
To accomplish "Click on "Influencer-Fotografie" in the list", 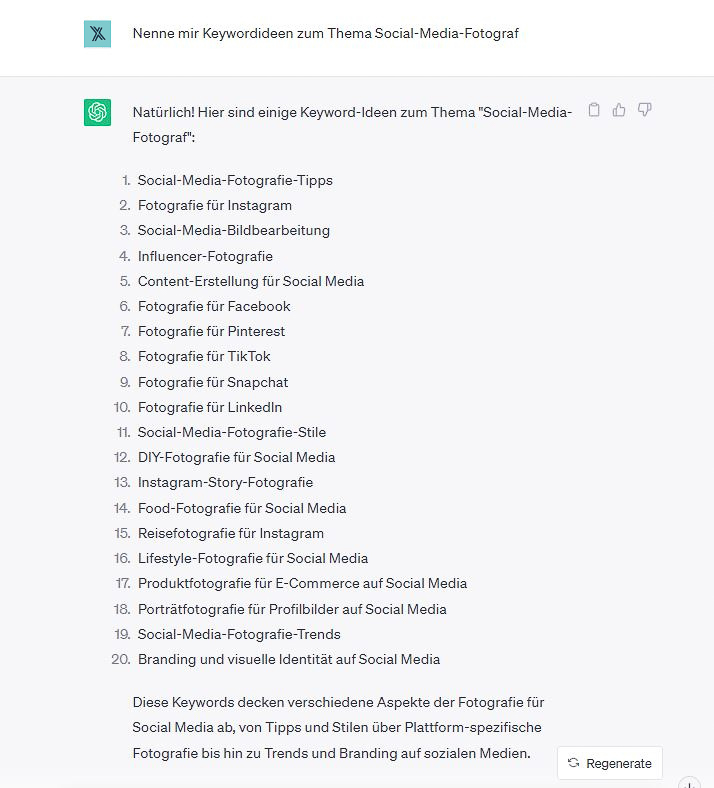I will click(205, 256).
